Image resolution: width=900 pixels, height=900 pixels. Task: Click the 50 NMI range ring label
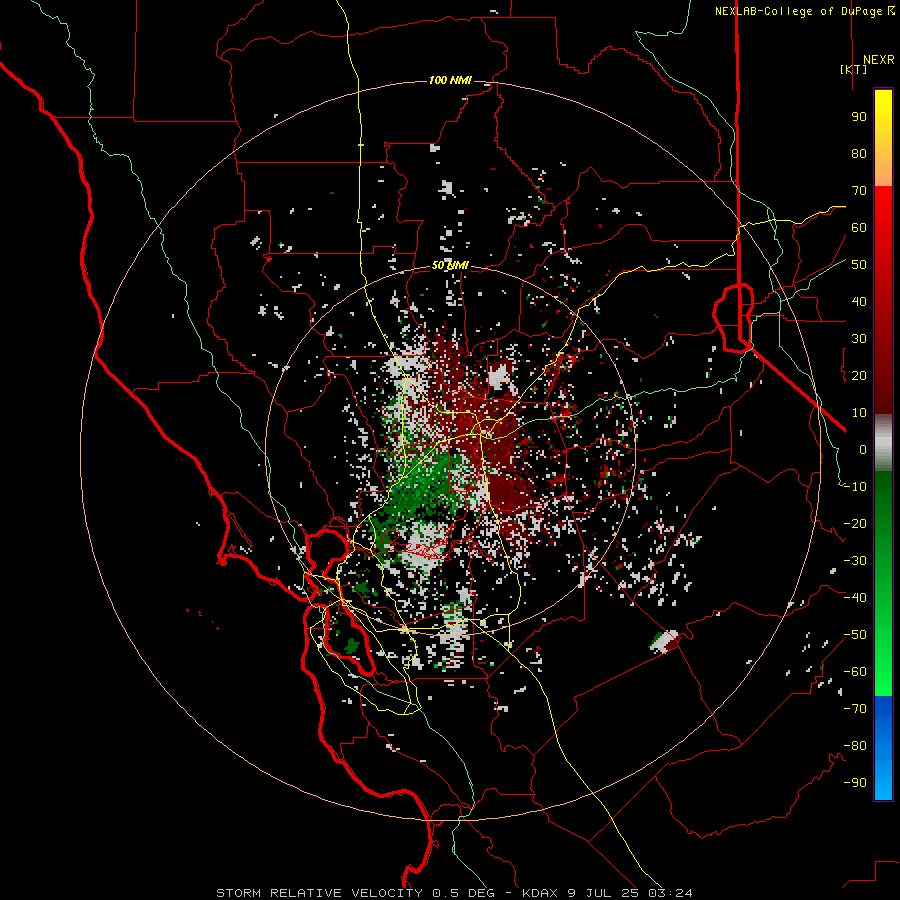tap(450, 265)
